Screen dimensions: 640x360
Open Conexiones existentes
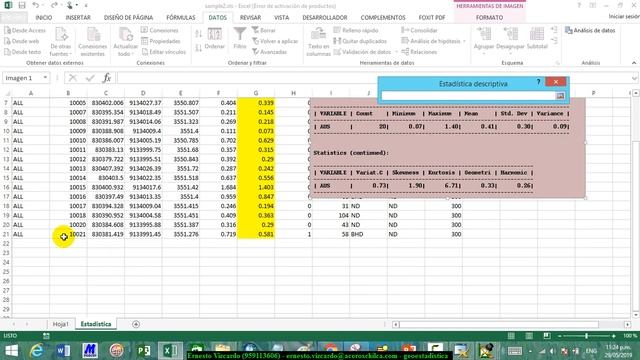pos(93,42)
